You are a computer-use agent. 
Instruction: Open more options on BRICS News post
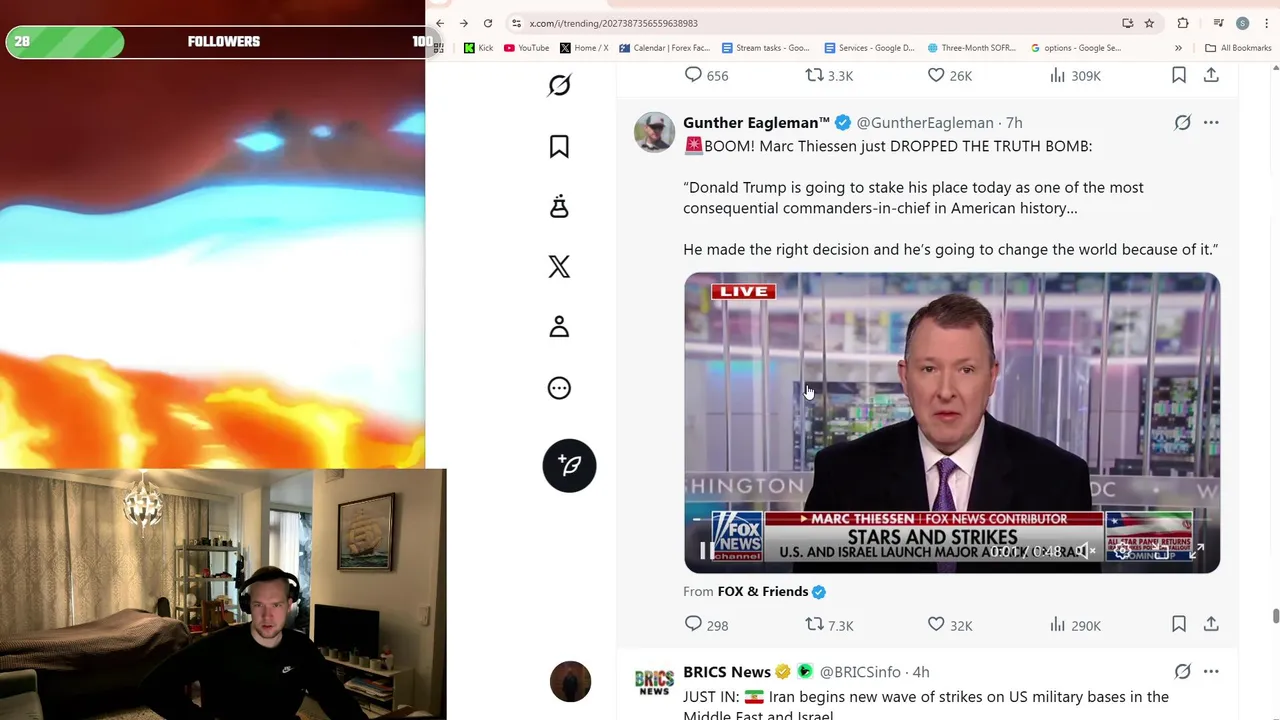click(x=1211, y=672)
